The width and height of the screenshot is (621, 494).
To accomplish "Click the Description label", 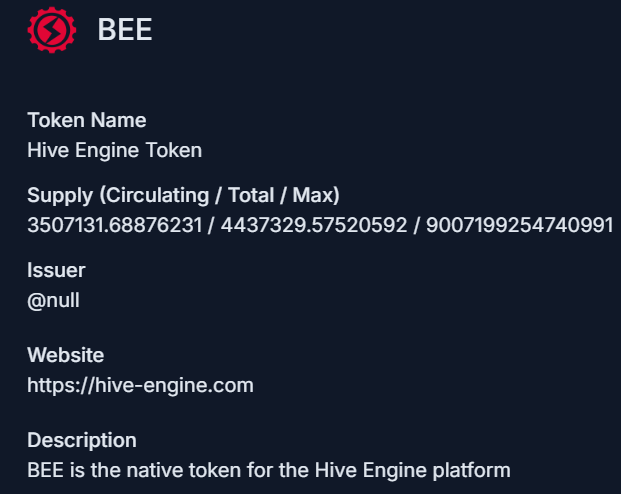I will coord(82,440).
